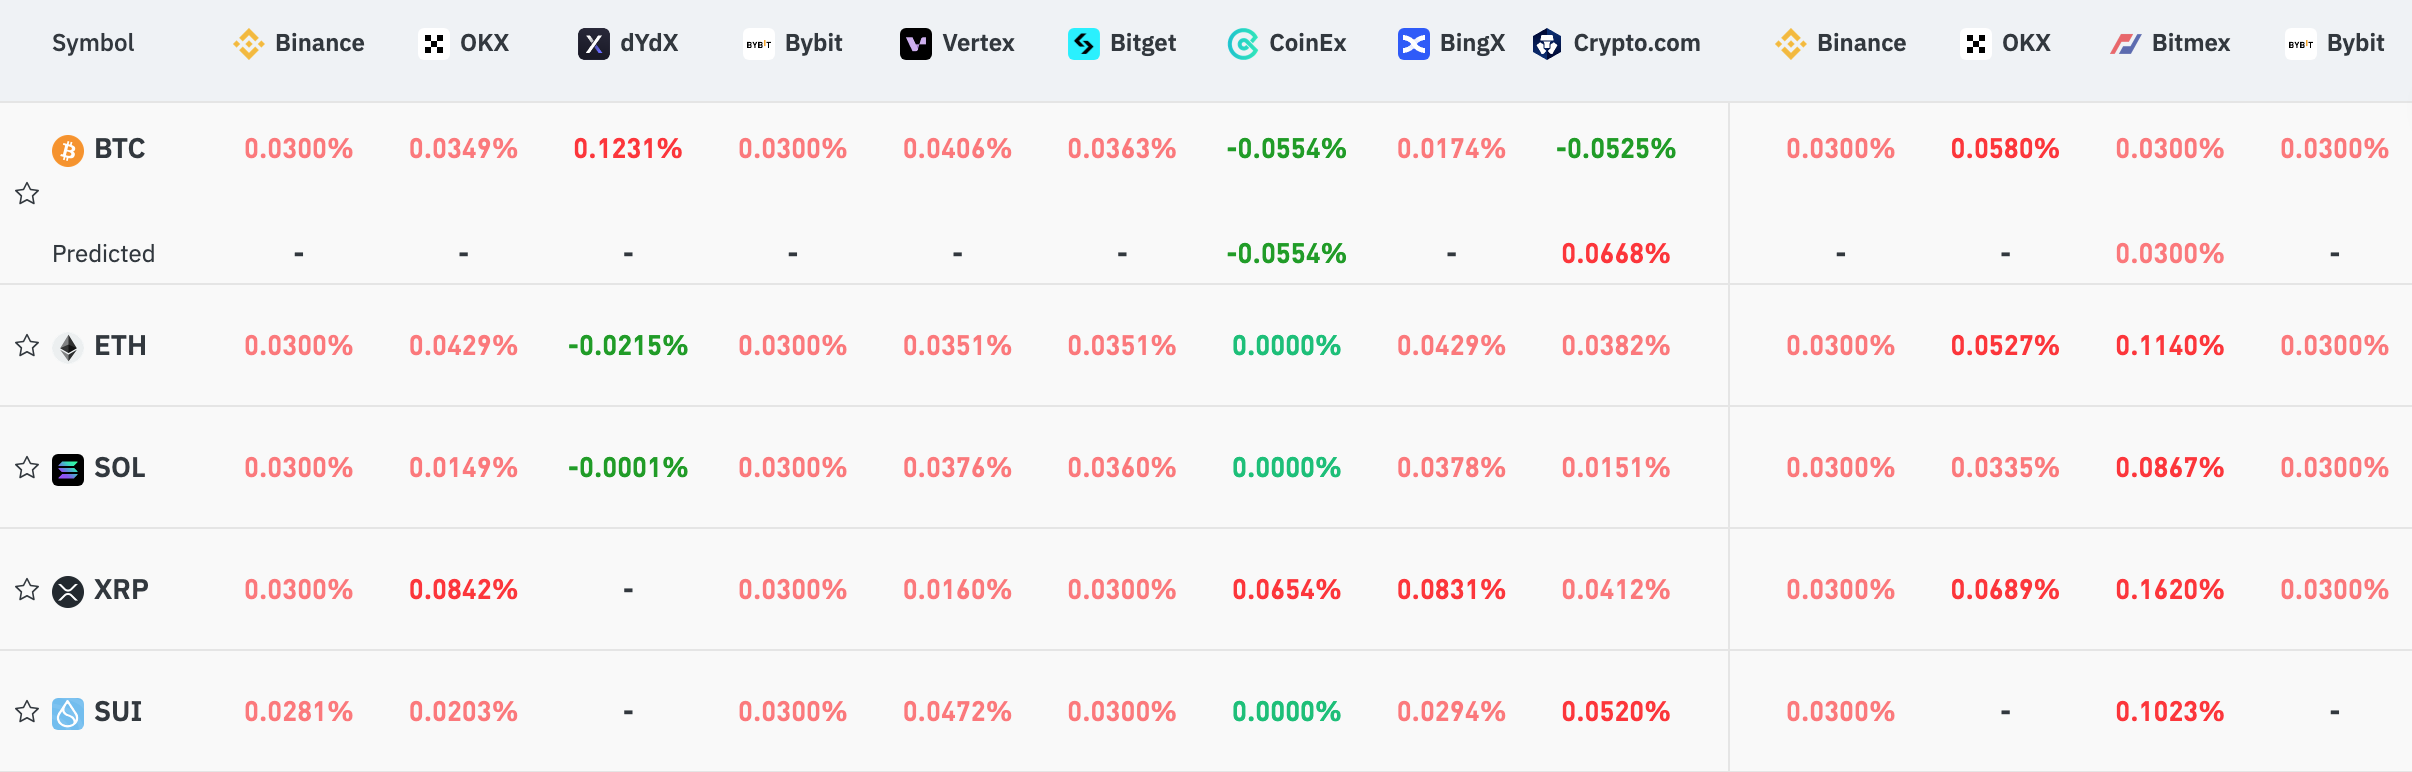
Task: Click the Bitmex logo icon
Action: [2125, 44]
